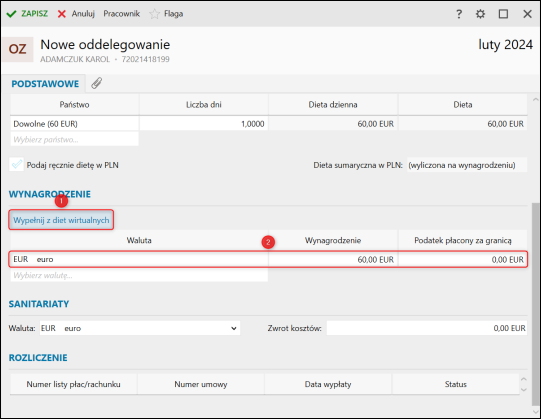Expand the Sanitariaty Waluta dropdown
The image size is (541, 419).
pyautogui.click(x=234, y=328)
